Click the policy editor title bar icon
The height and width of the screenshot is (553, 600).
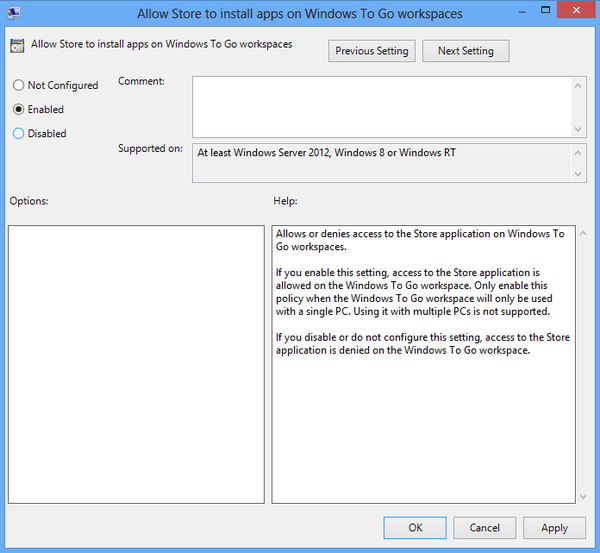(x=14, y=13)
